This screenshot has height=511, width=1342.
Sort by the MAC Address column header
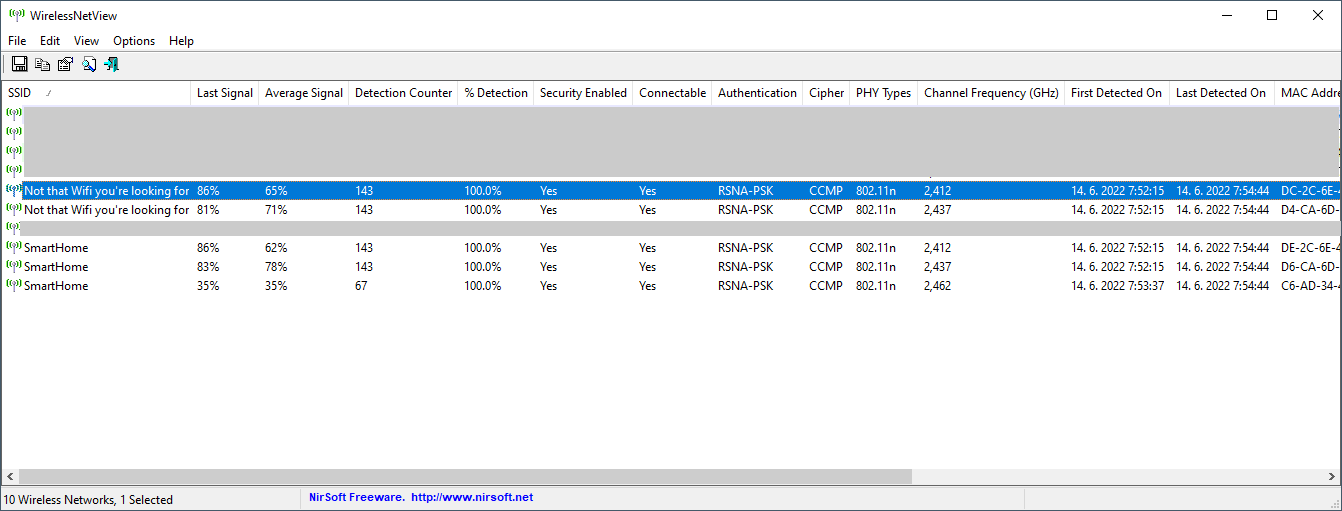[1308, 93]
